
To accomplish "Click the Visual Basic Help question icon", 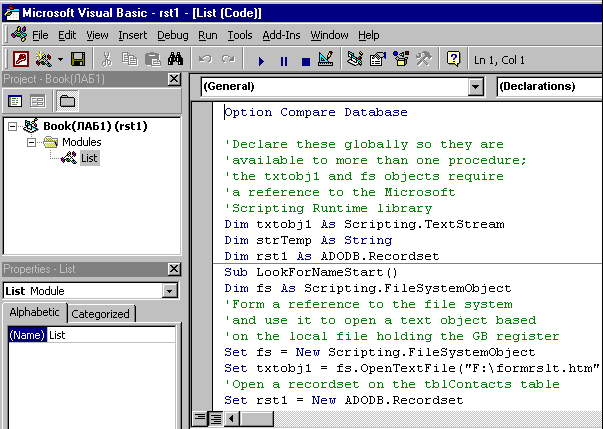I will point(453,60).
